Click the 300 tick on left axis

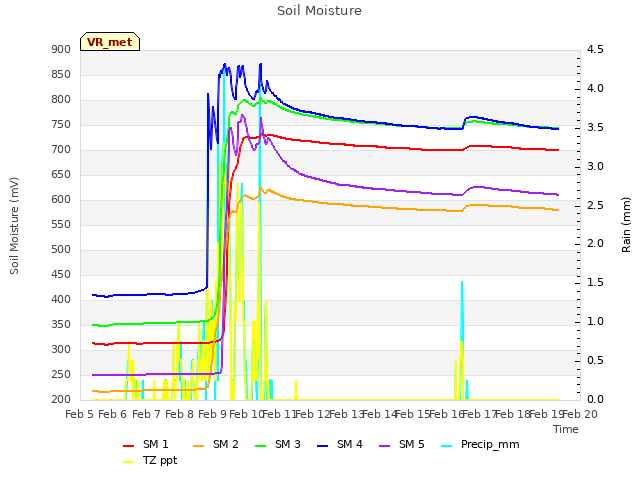tap(61, 350)
